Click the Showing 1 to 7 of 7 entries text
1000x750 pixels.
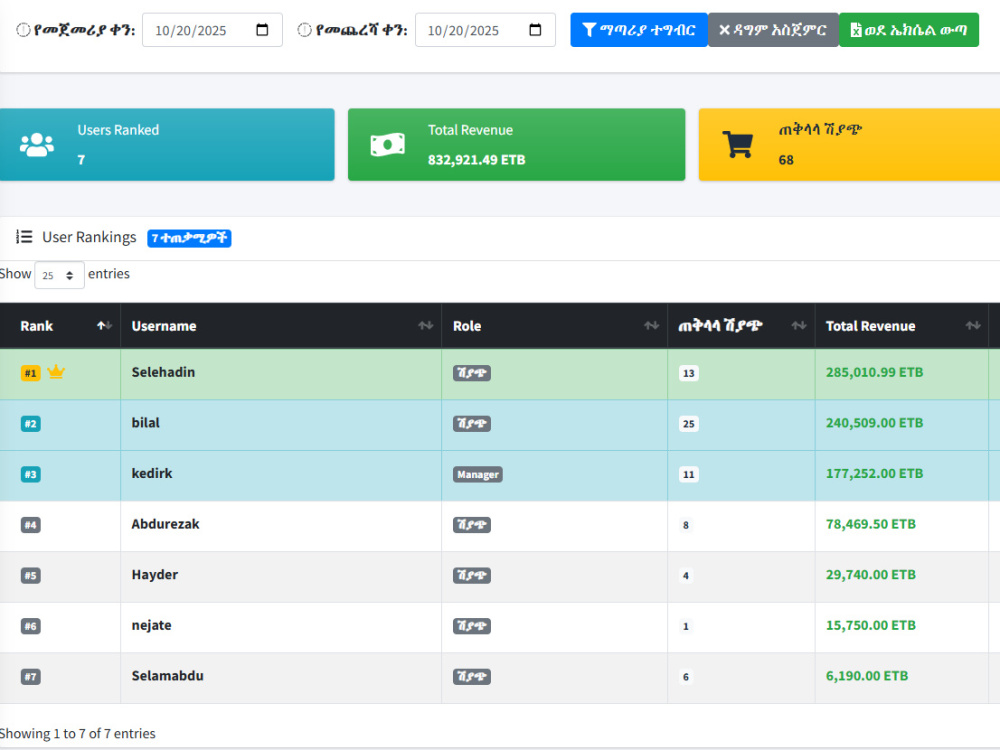tap(78, 733)
